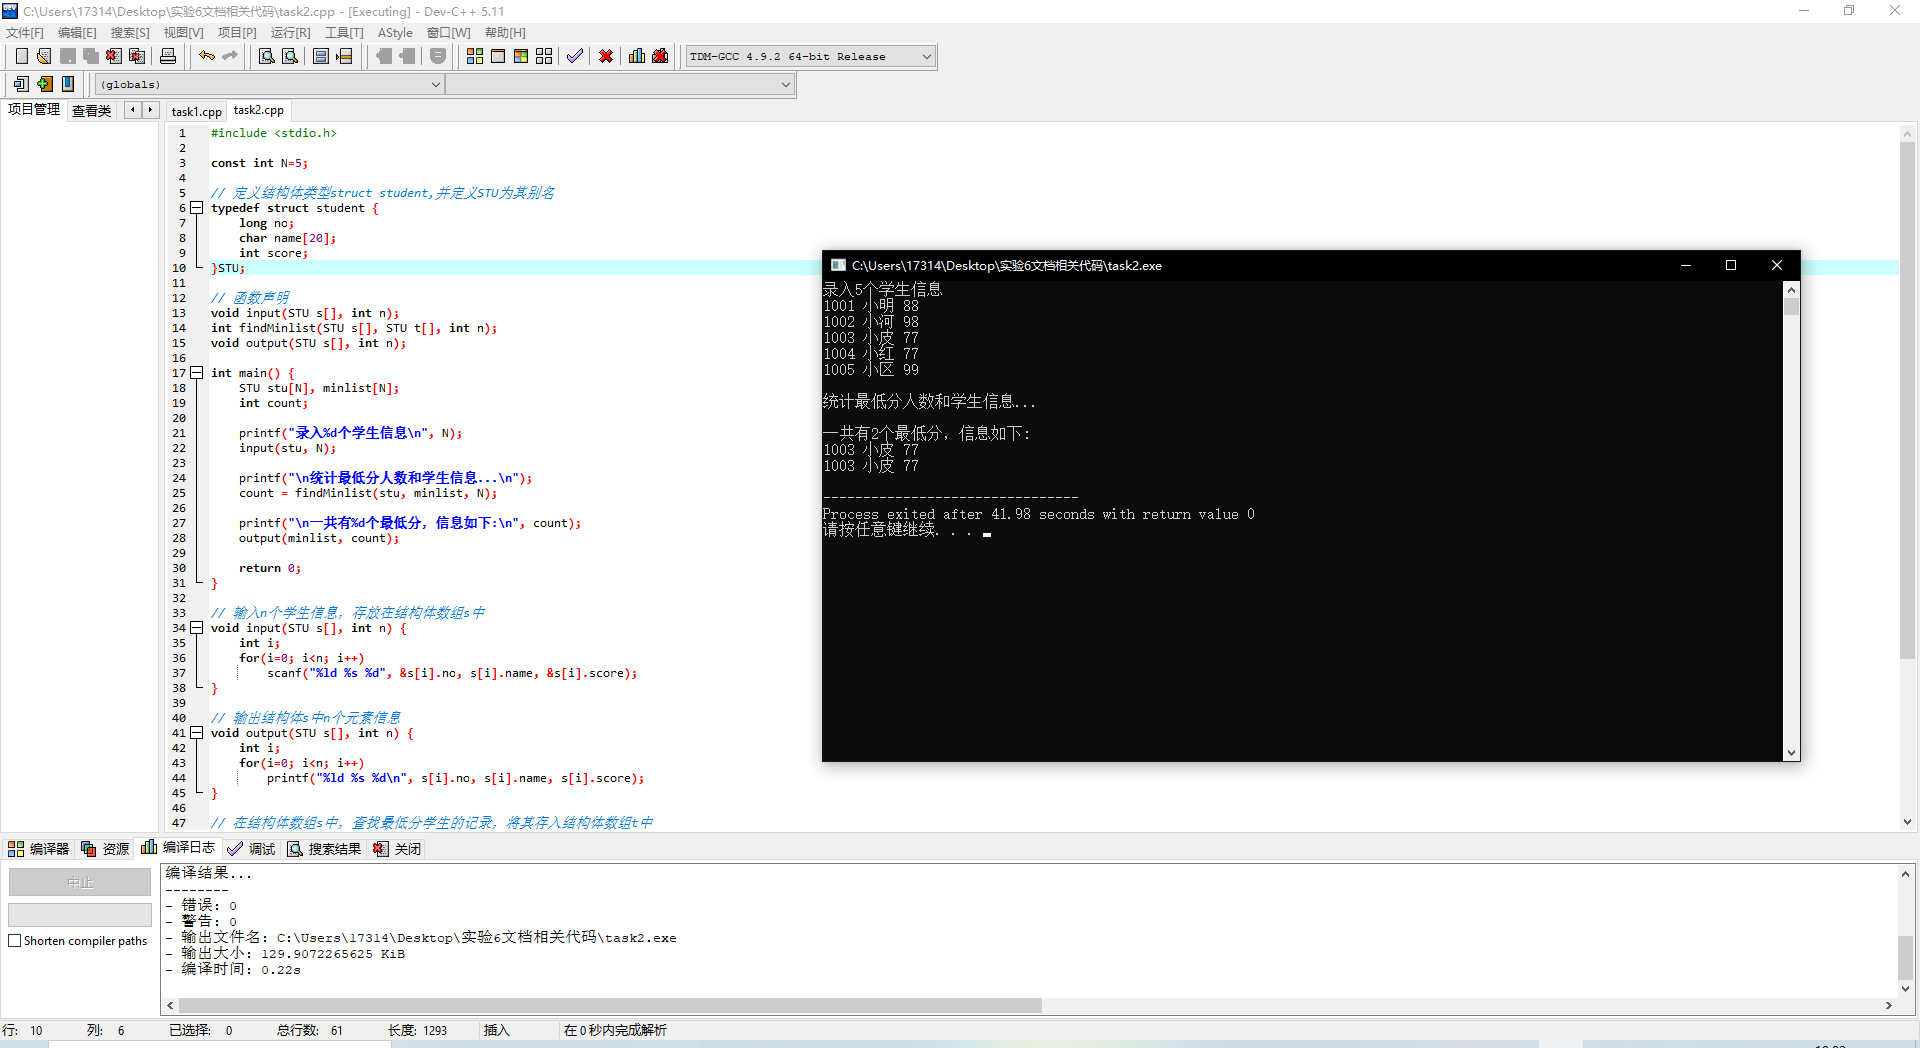
Task: Click the Syntax Check checkmark icon
Action: [x=575, y=56]
